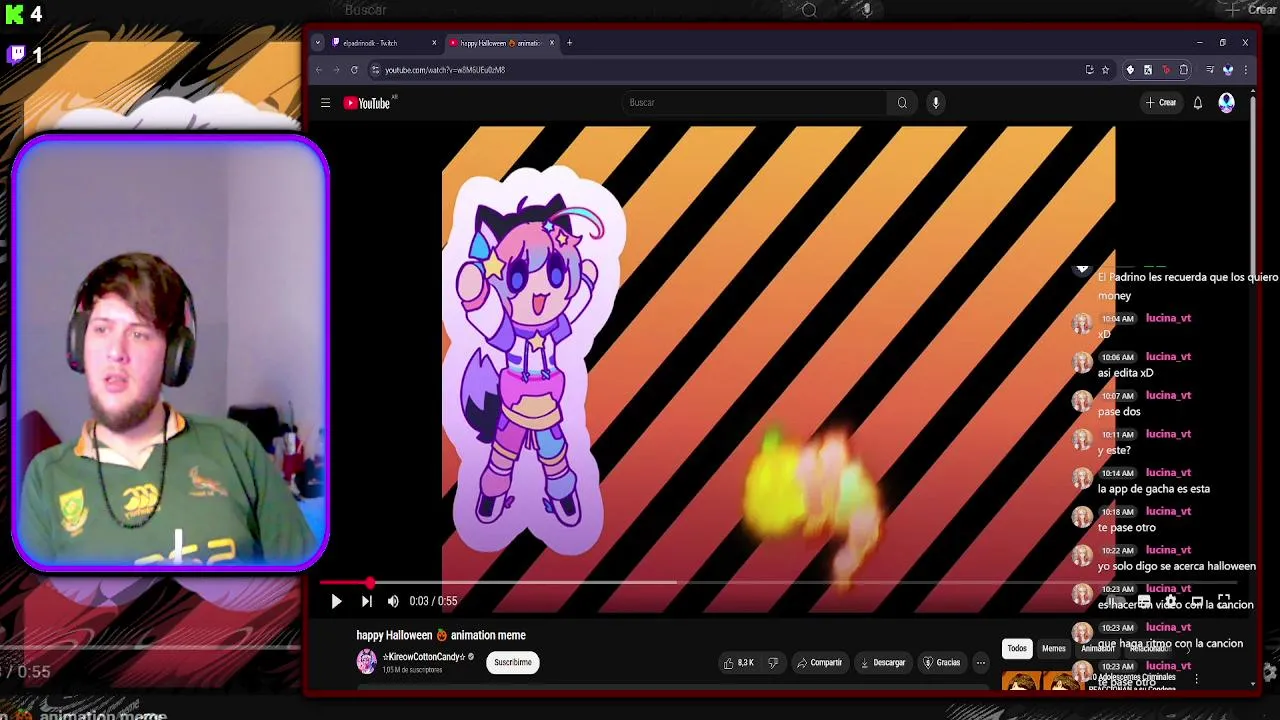Open KireowCottonCandy channel avatar

tap(367, 662)
